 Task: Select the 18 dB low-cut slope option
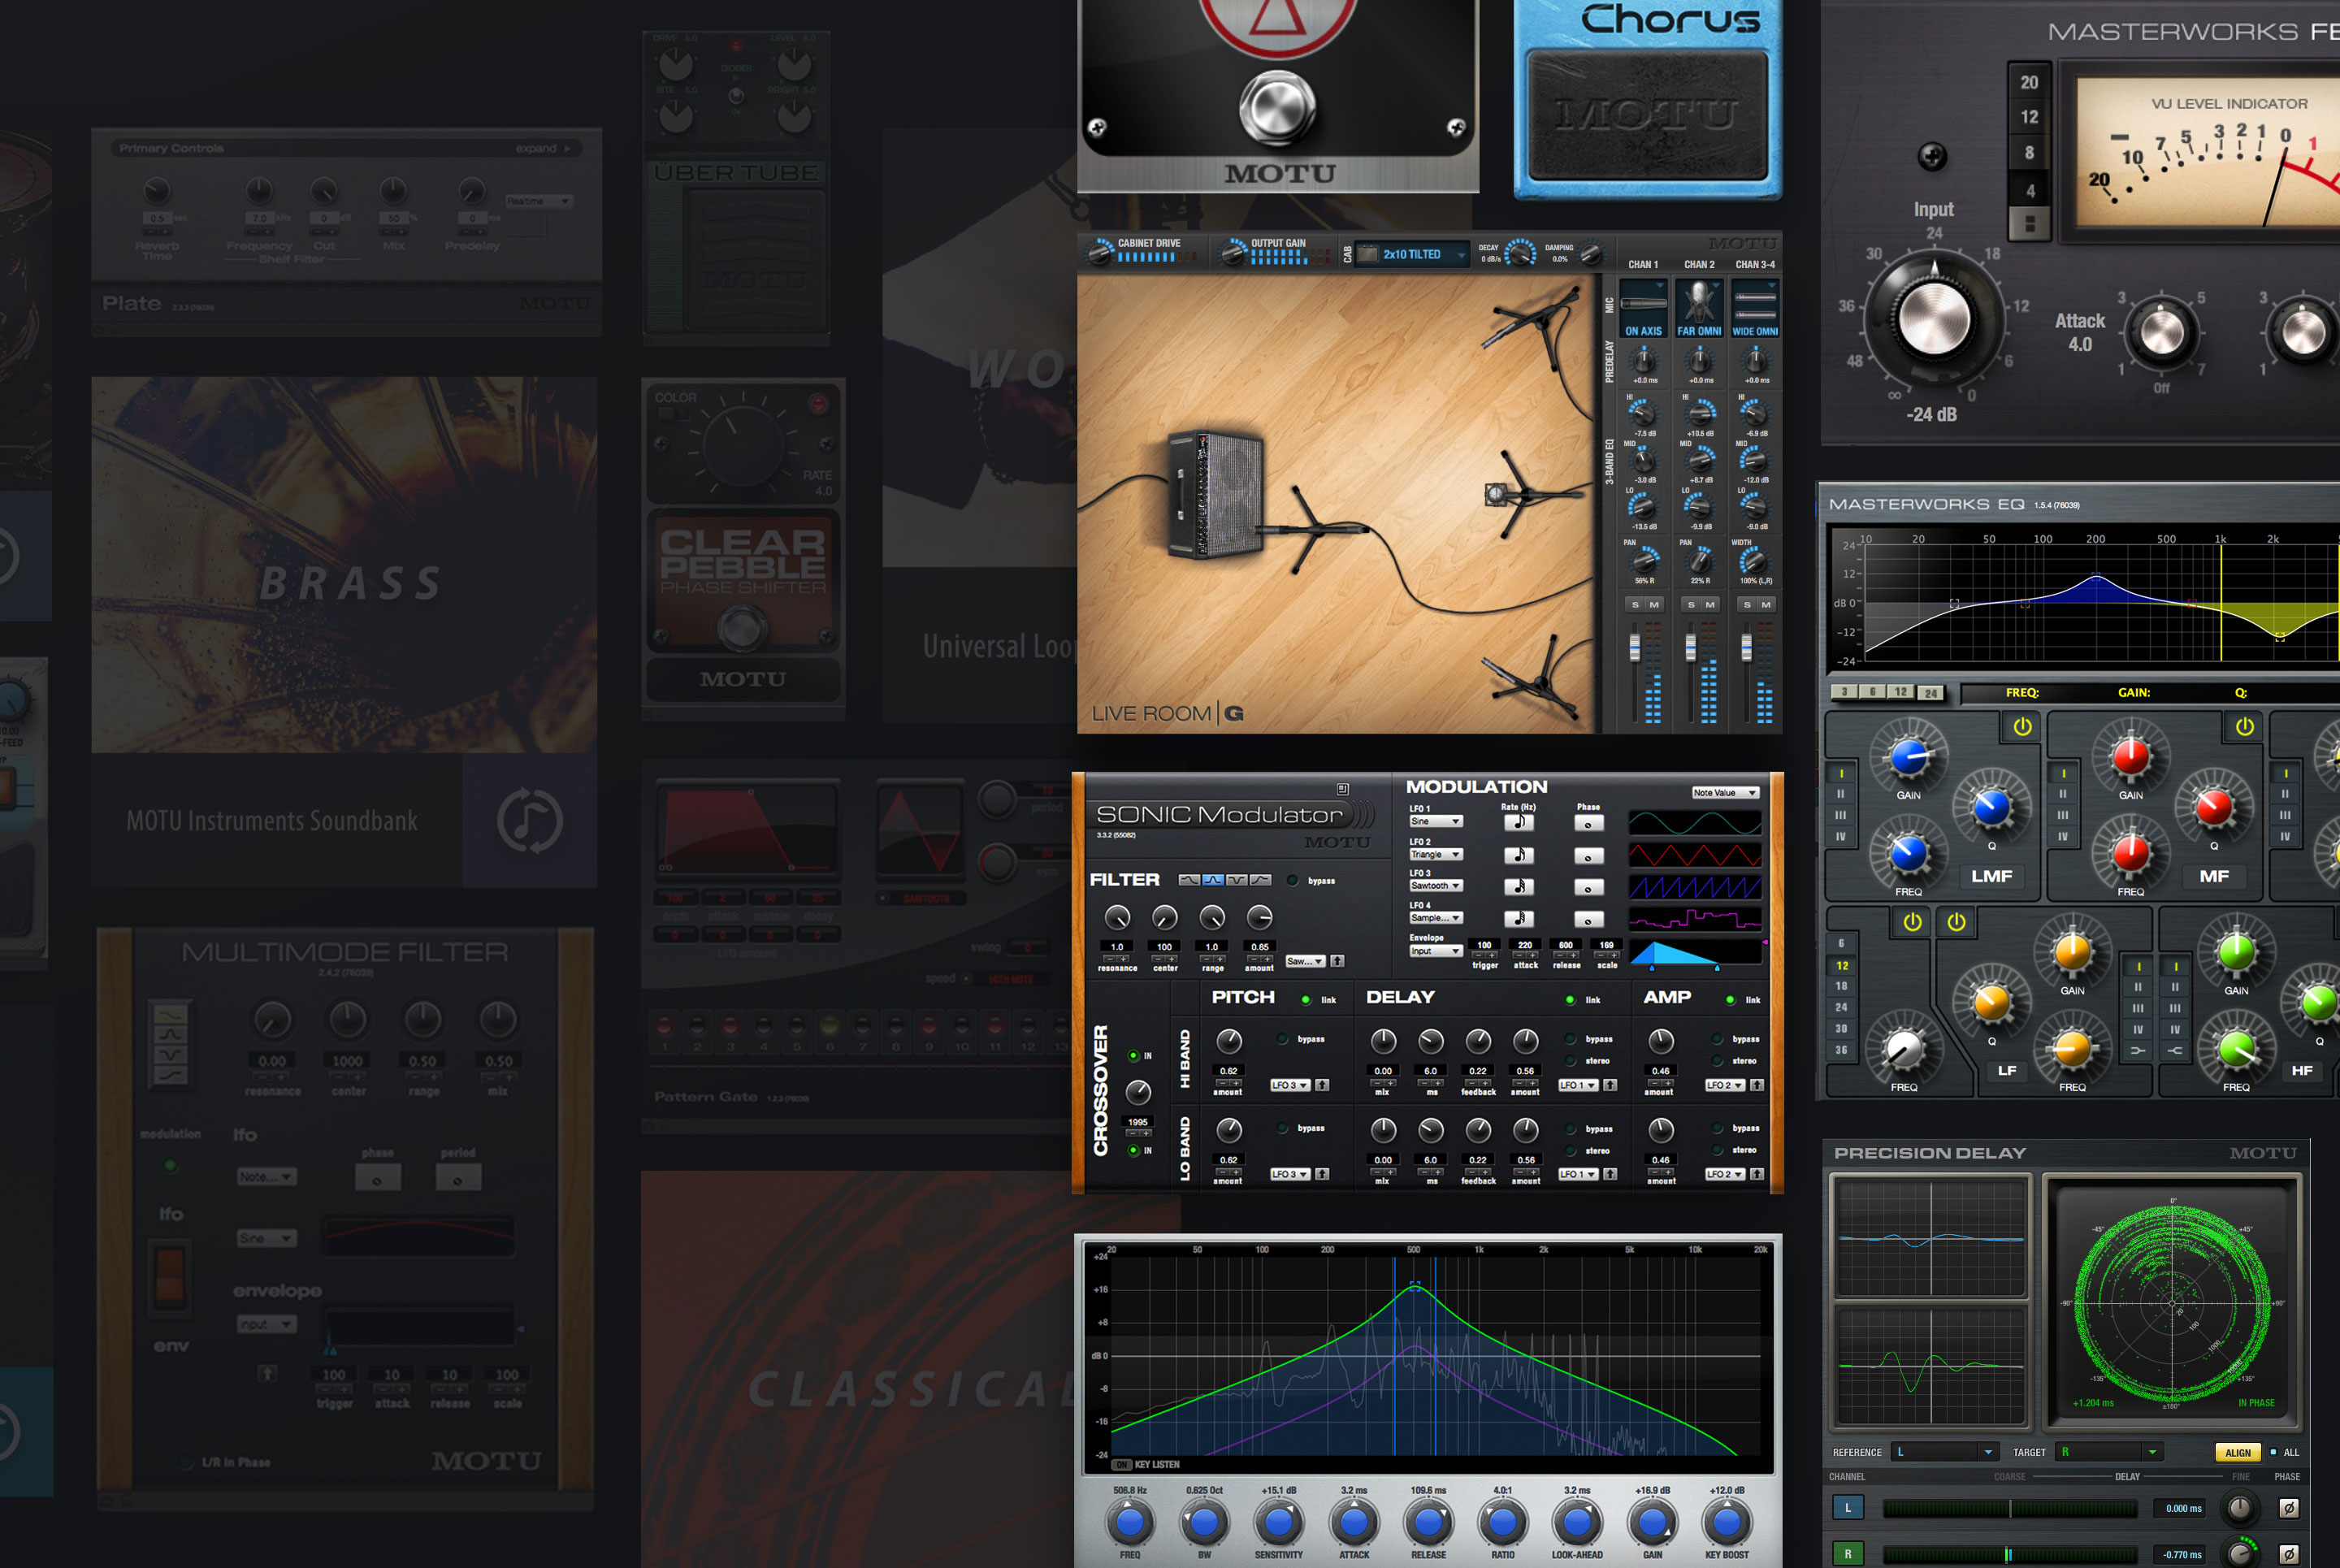(x=1841, y=986)
